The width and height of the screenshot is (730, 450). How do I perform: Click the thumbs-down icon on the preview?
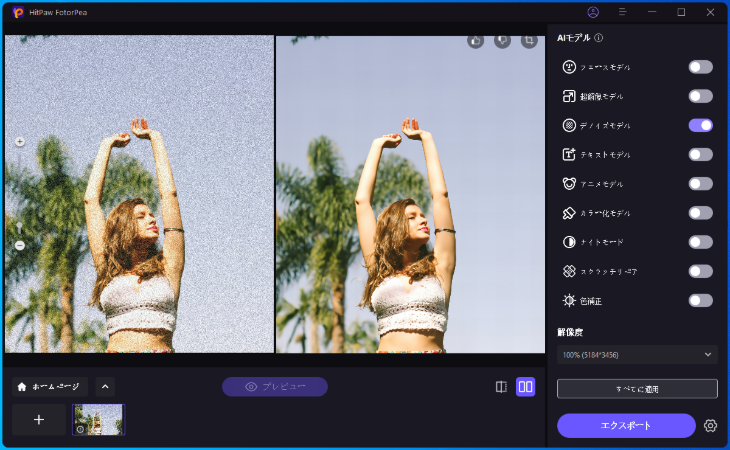(x=502, y=42)
